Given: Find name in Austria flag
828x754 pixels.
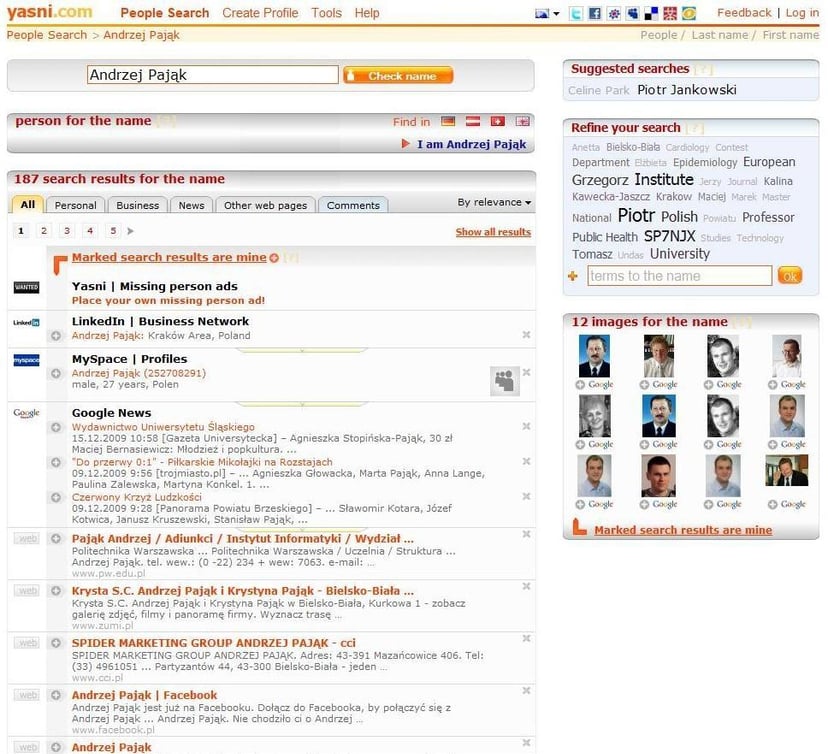Looking at the screenshot, I should click(473, 121).
